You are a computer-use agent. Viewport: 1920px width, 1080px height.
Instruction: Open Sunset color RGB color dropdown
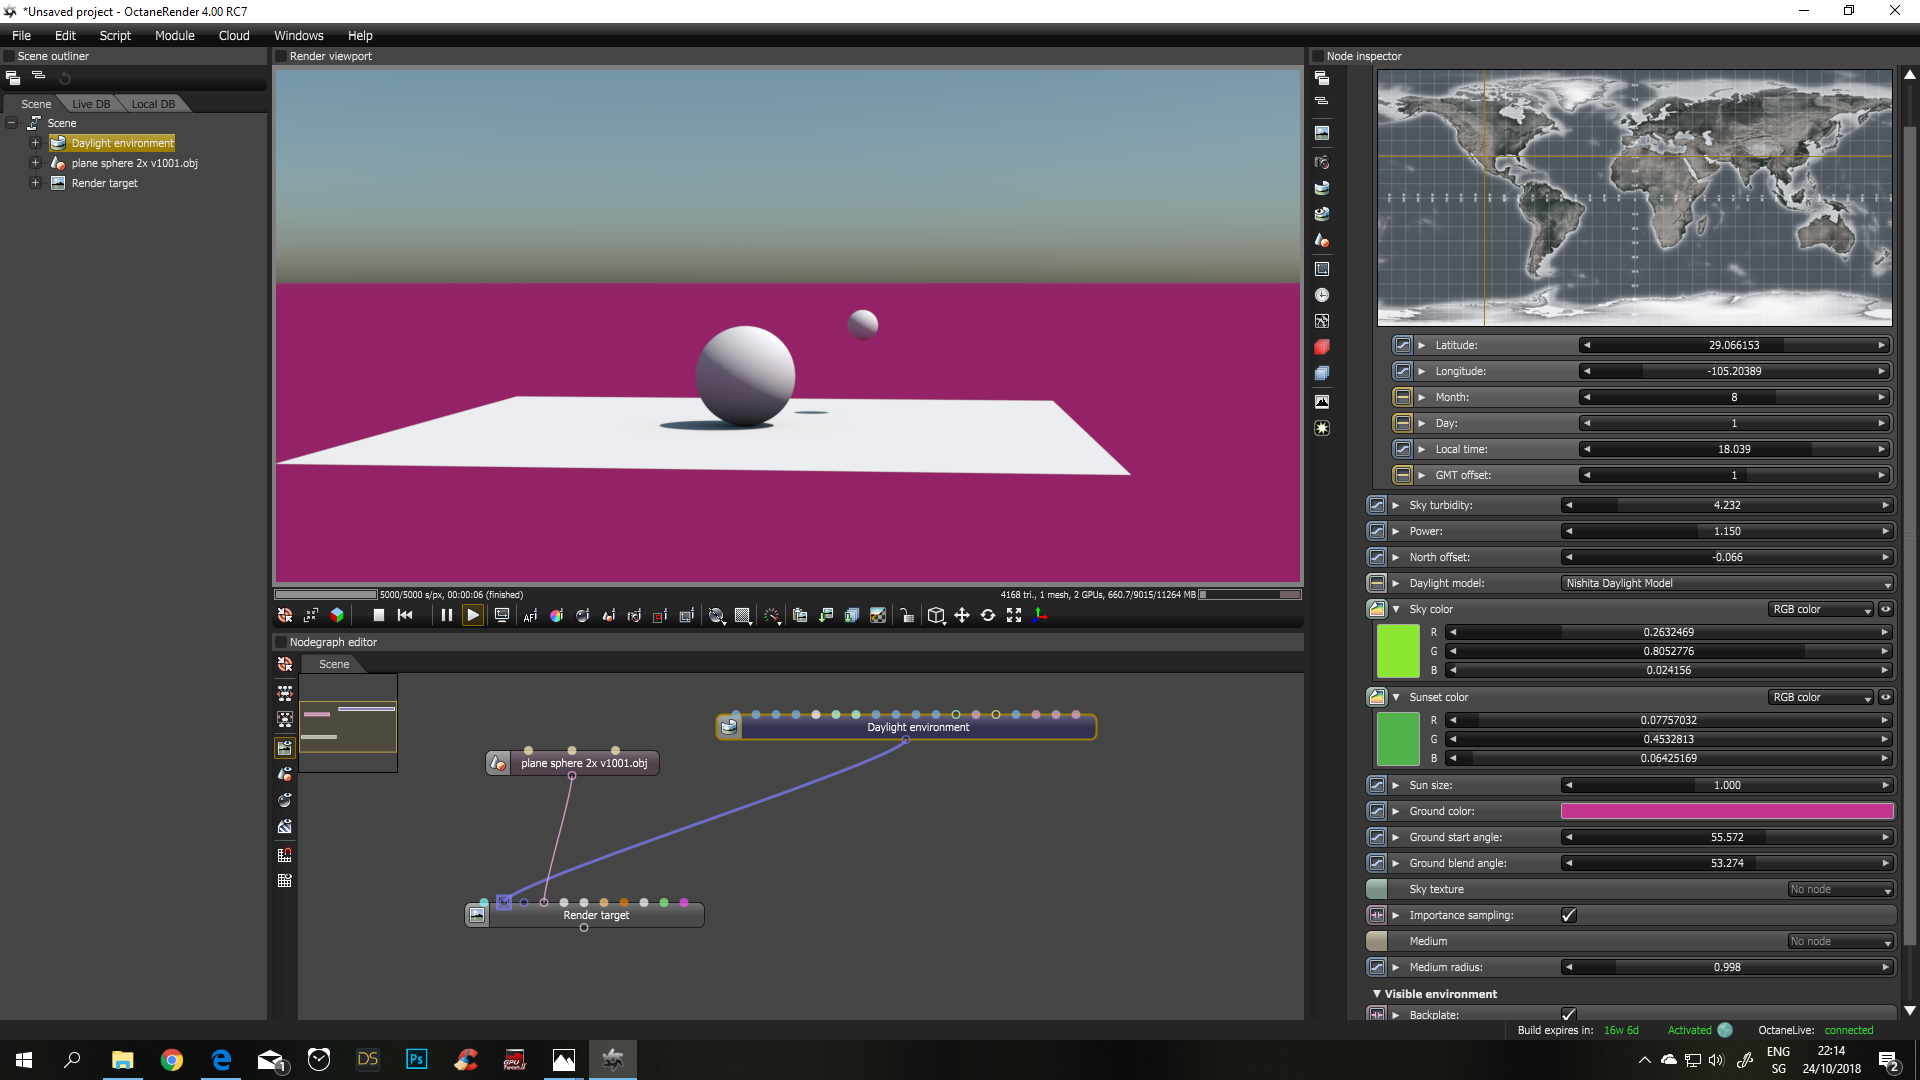tap(1820, 697)
